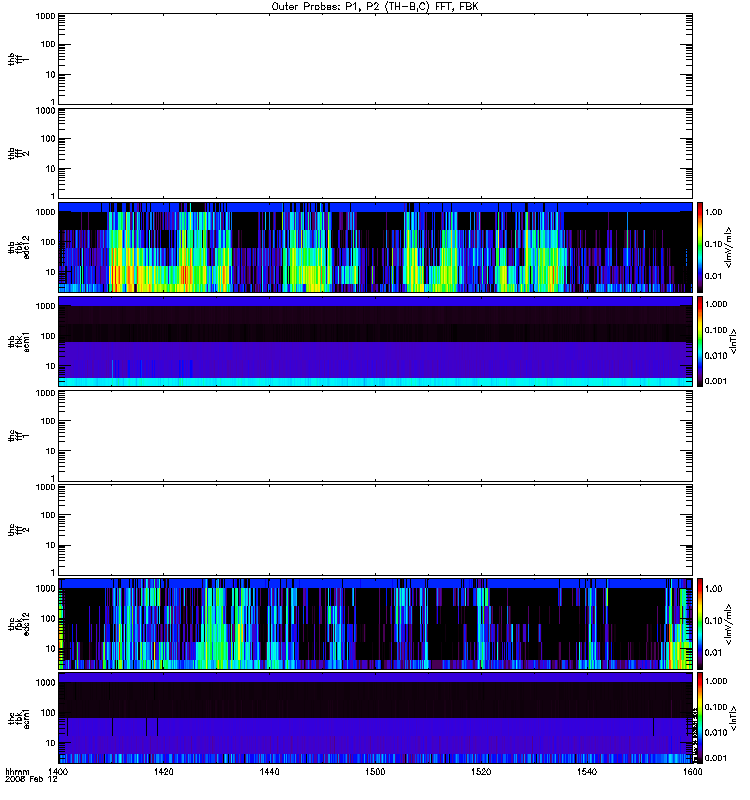Click the 0.01 tick on thb edc12 color bar
Screen dimensions: 750x800
714,276
